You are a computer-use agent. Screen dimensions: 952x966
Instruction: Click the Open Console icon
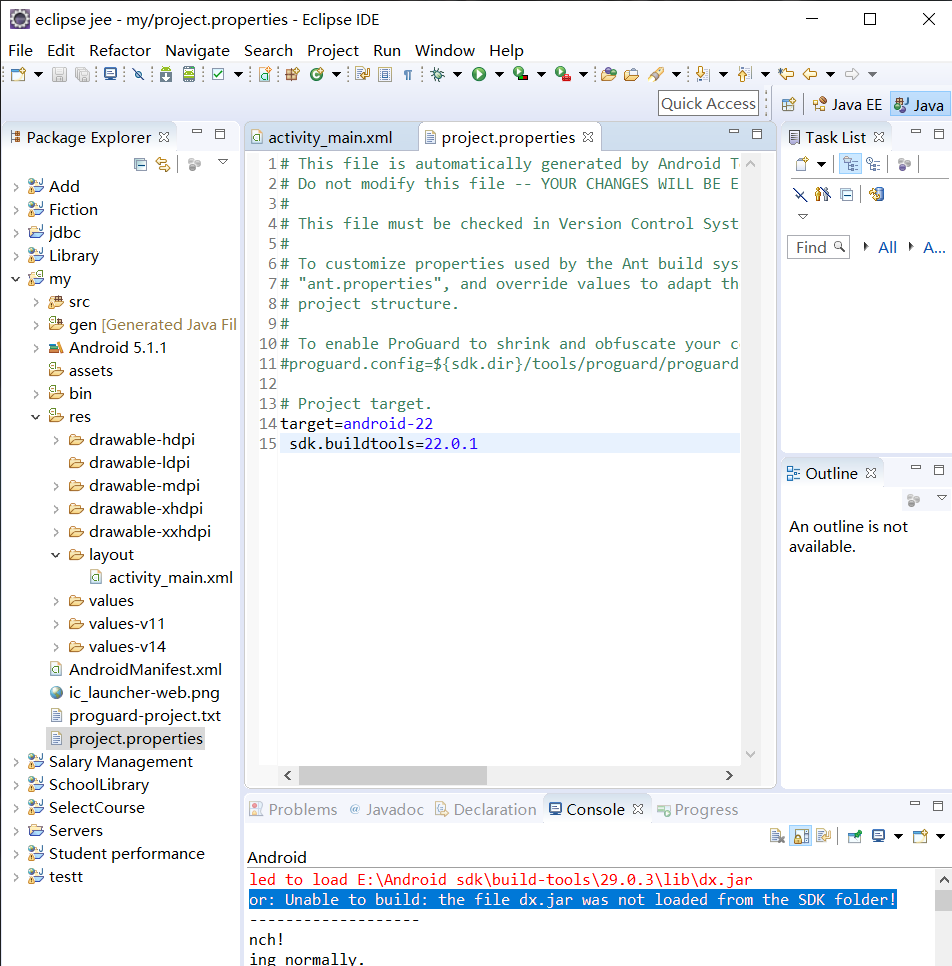920,836
